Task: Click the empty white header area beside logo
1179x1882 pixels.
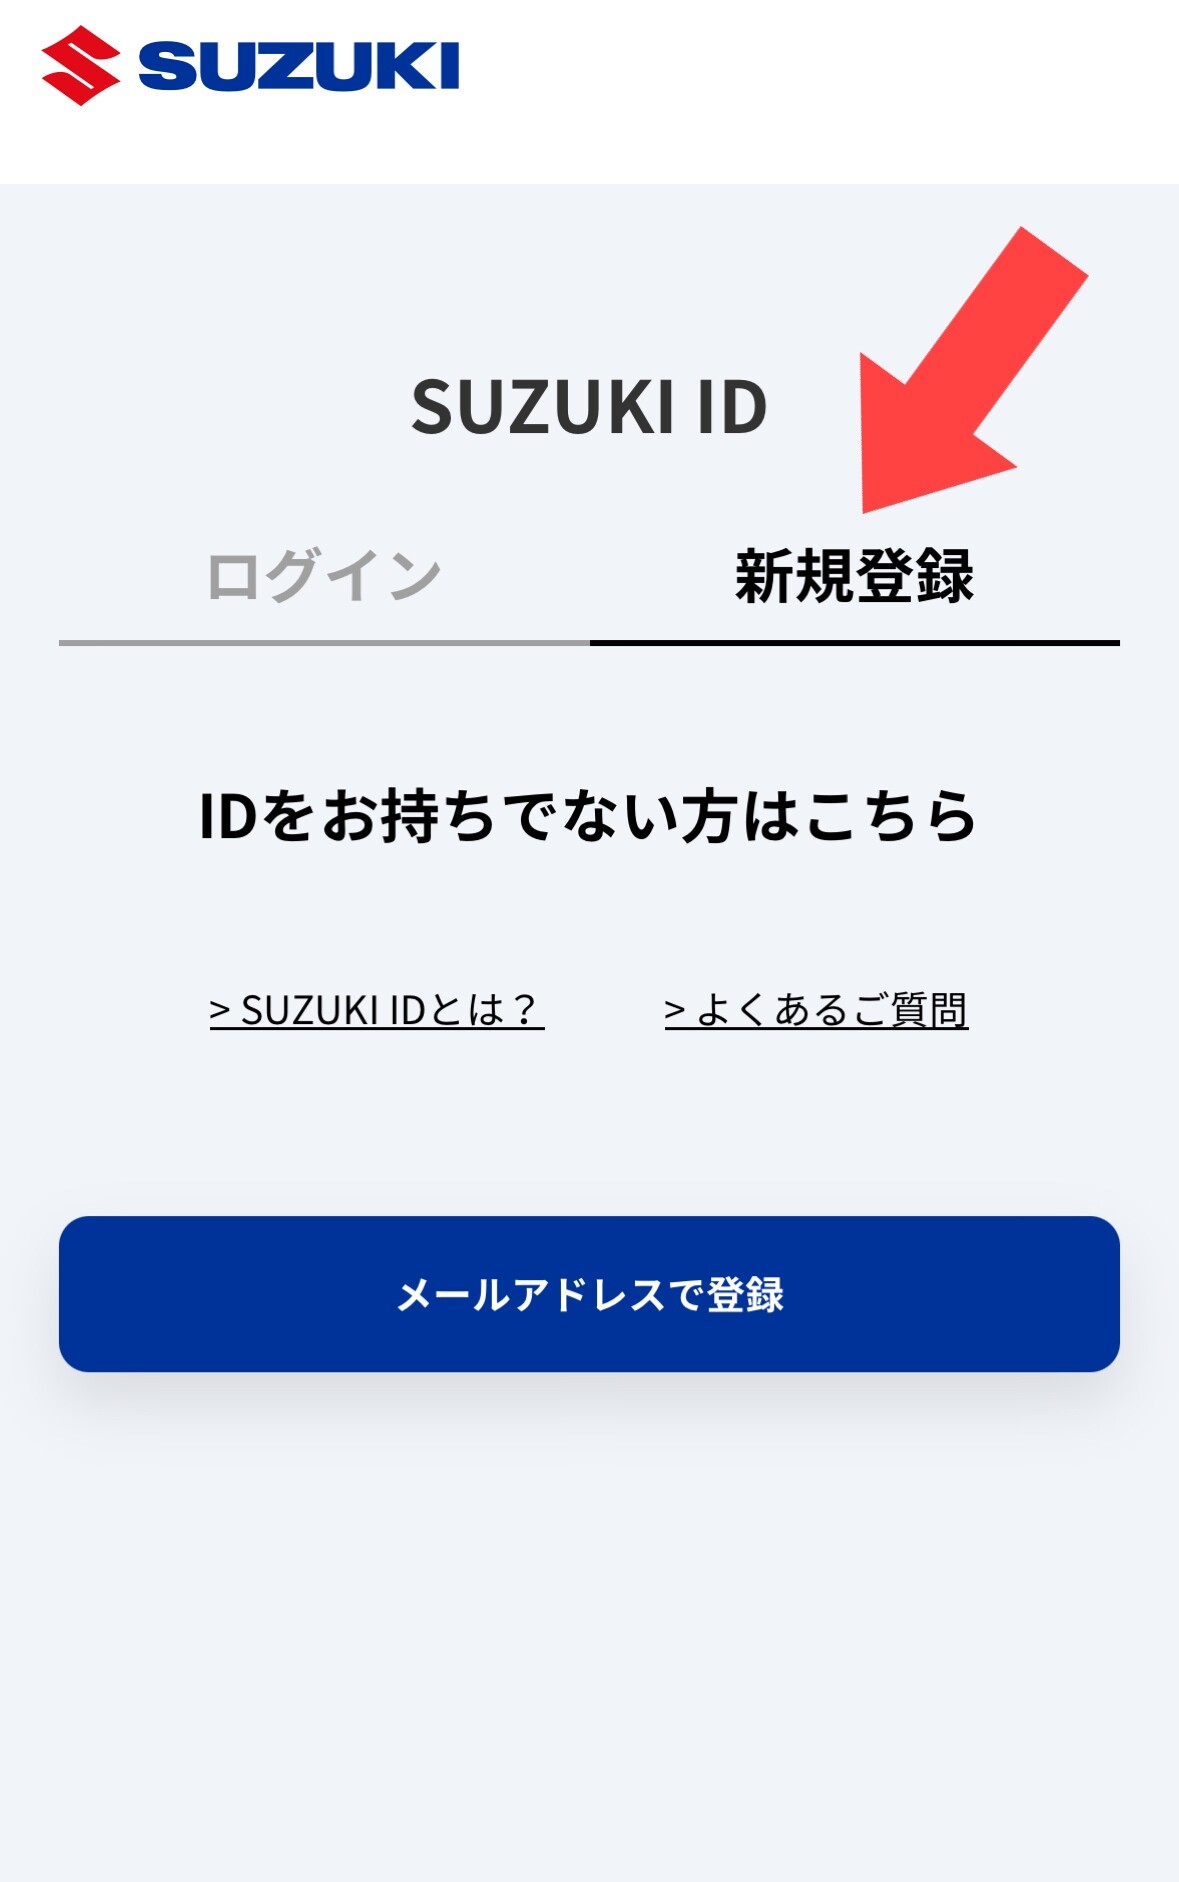Action: click(820, 90)
